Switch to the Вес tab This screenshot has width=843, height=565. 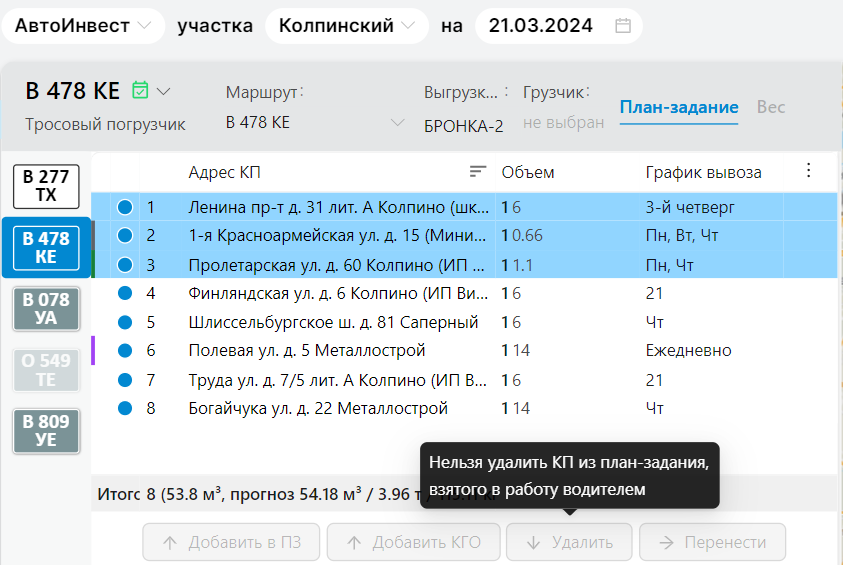[771, 108]
